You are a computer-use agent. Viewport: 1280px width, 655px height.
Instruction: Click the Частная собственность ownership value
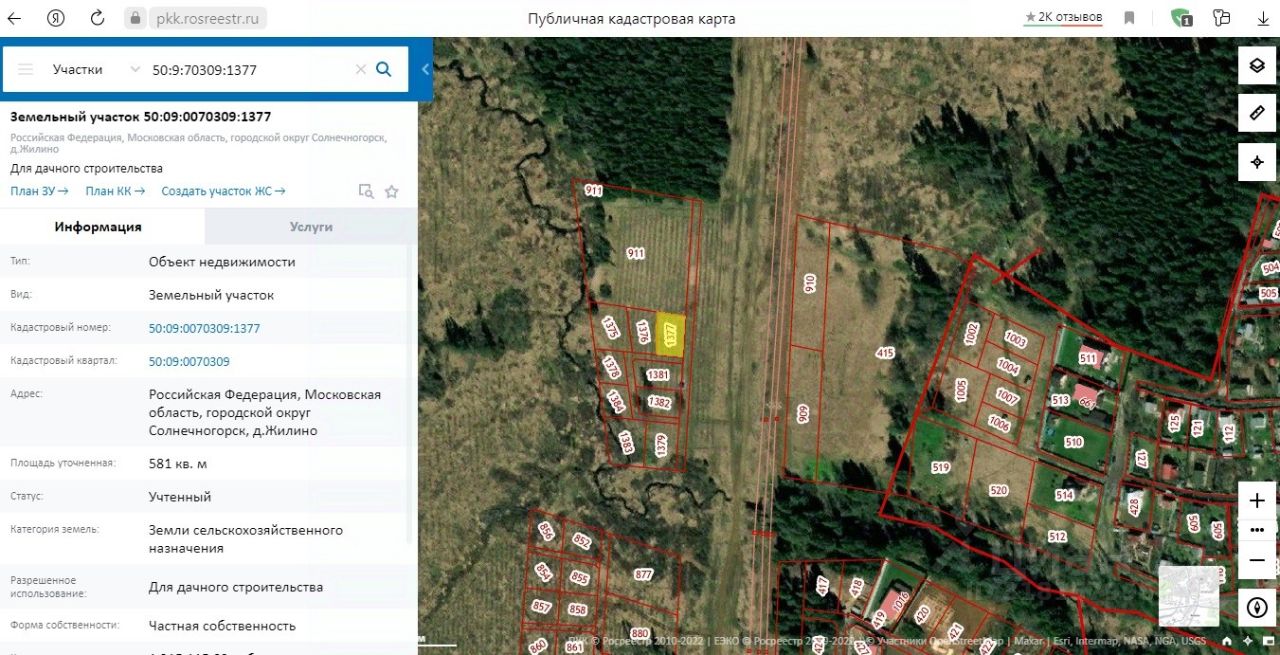point(222,626)
